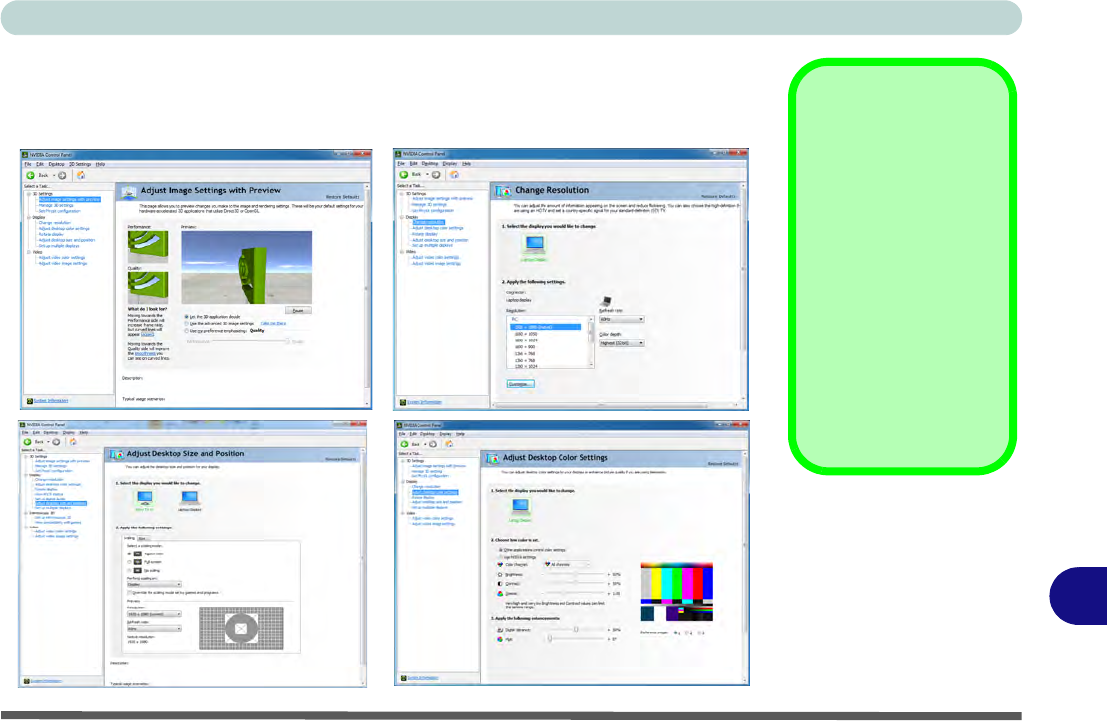Select the laptop display icon in Desktop Color Settings
This screenshot has width=1107, height=721.
point(520,506)
